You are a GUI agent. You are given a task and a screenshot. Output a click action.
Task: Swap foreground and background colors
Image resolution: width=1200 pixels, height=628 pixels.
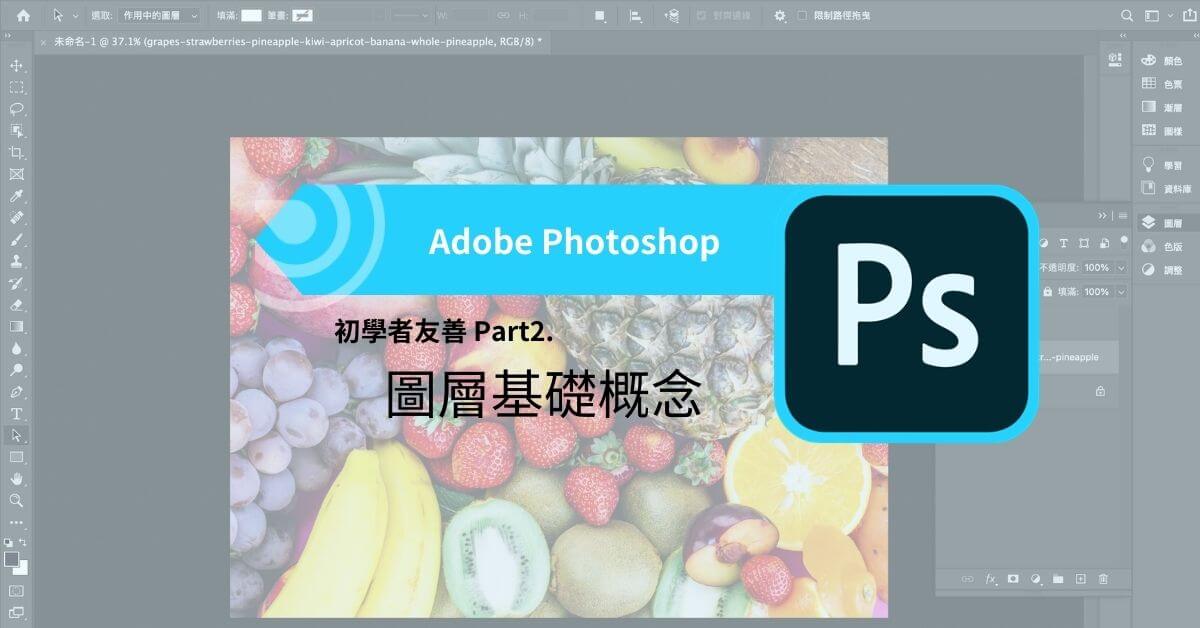tap(23, 542)
